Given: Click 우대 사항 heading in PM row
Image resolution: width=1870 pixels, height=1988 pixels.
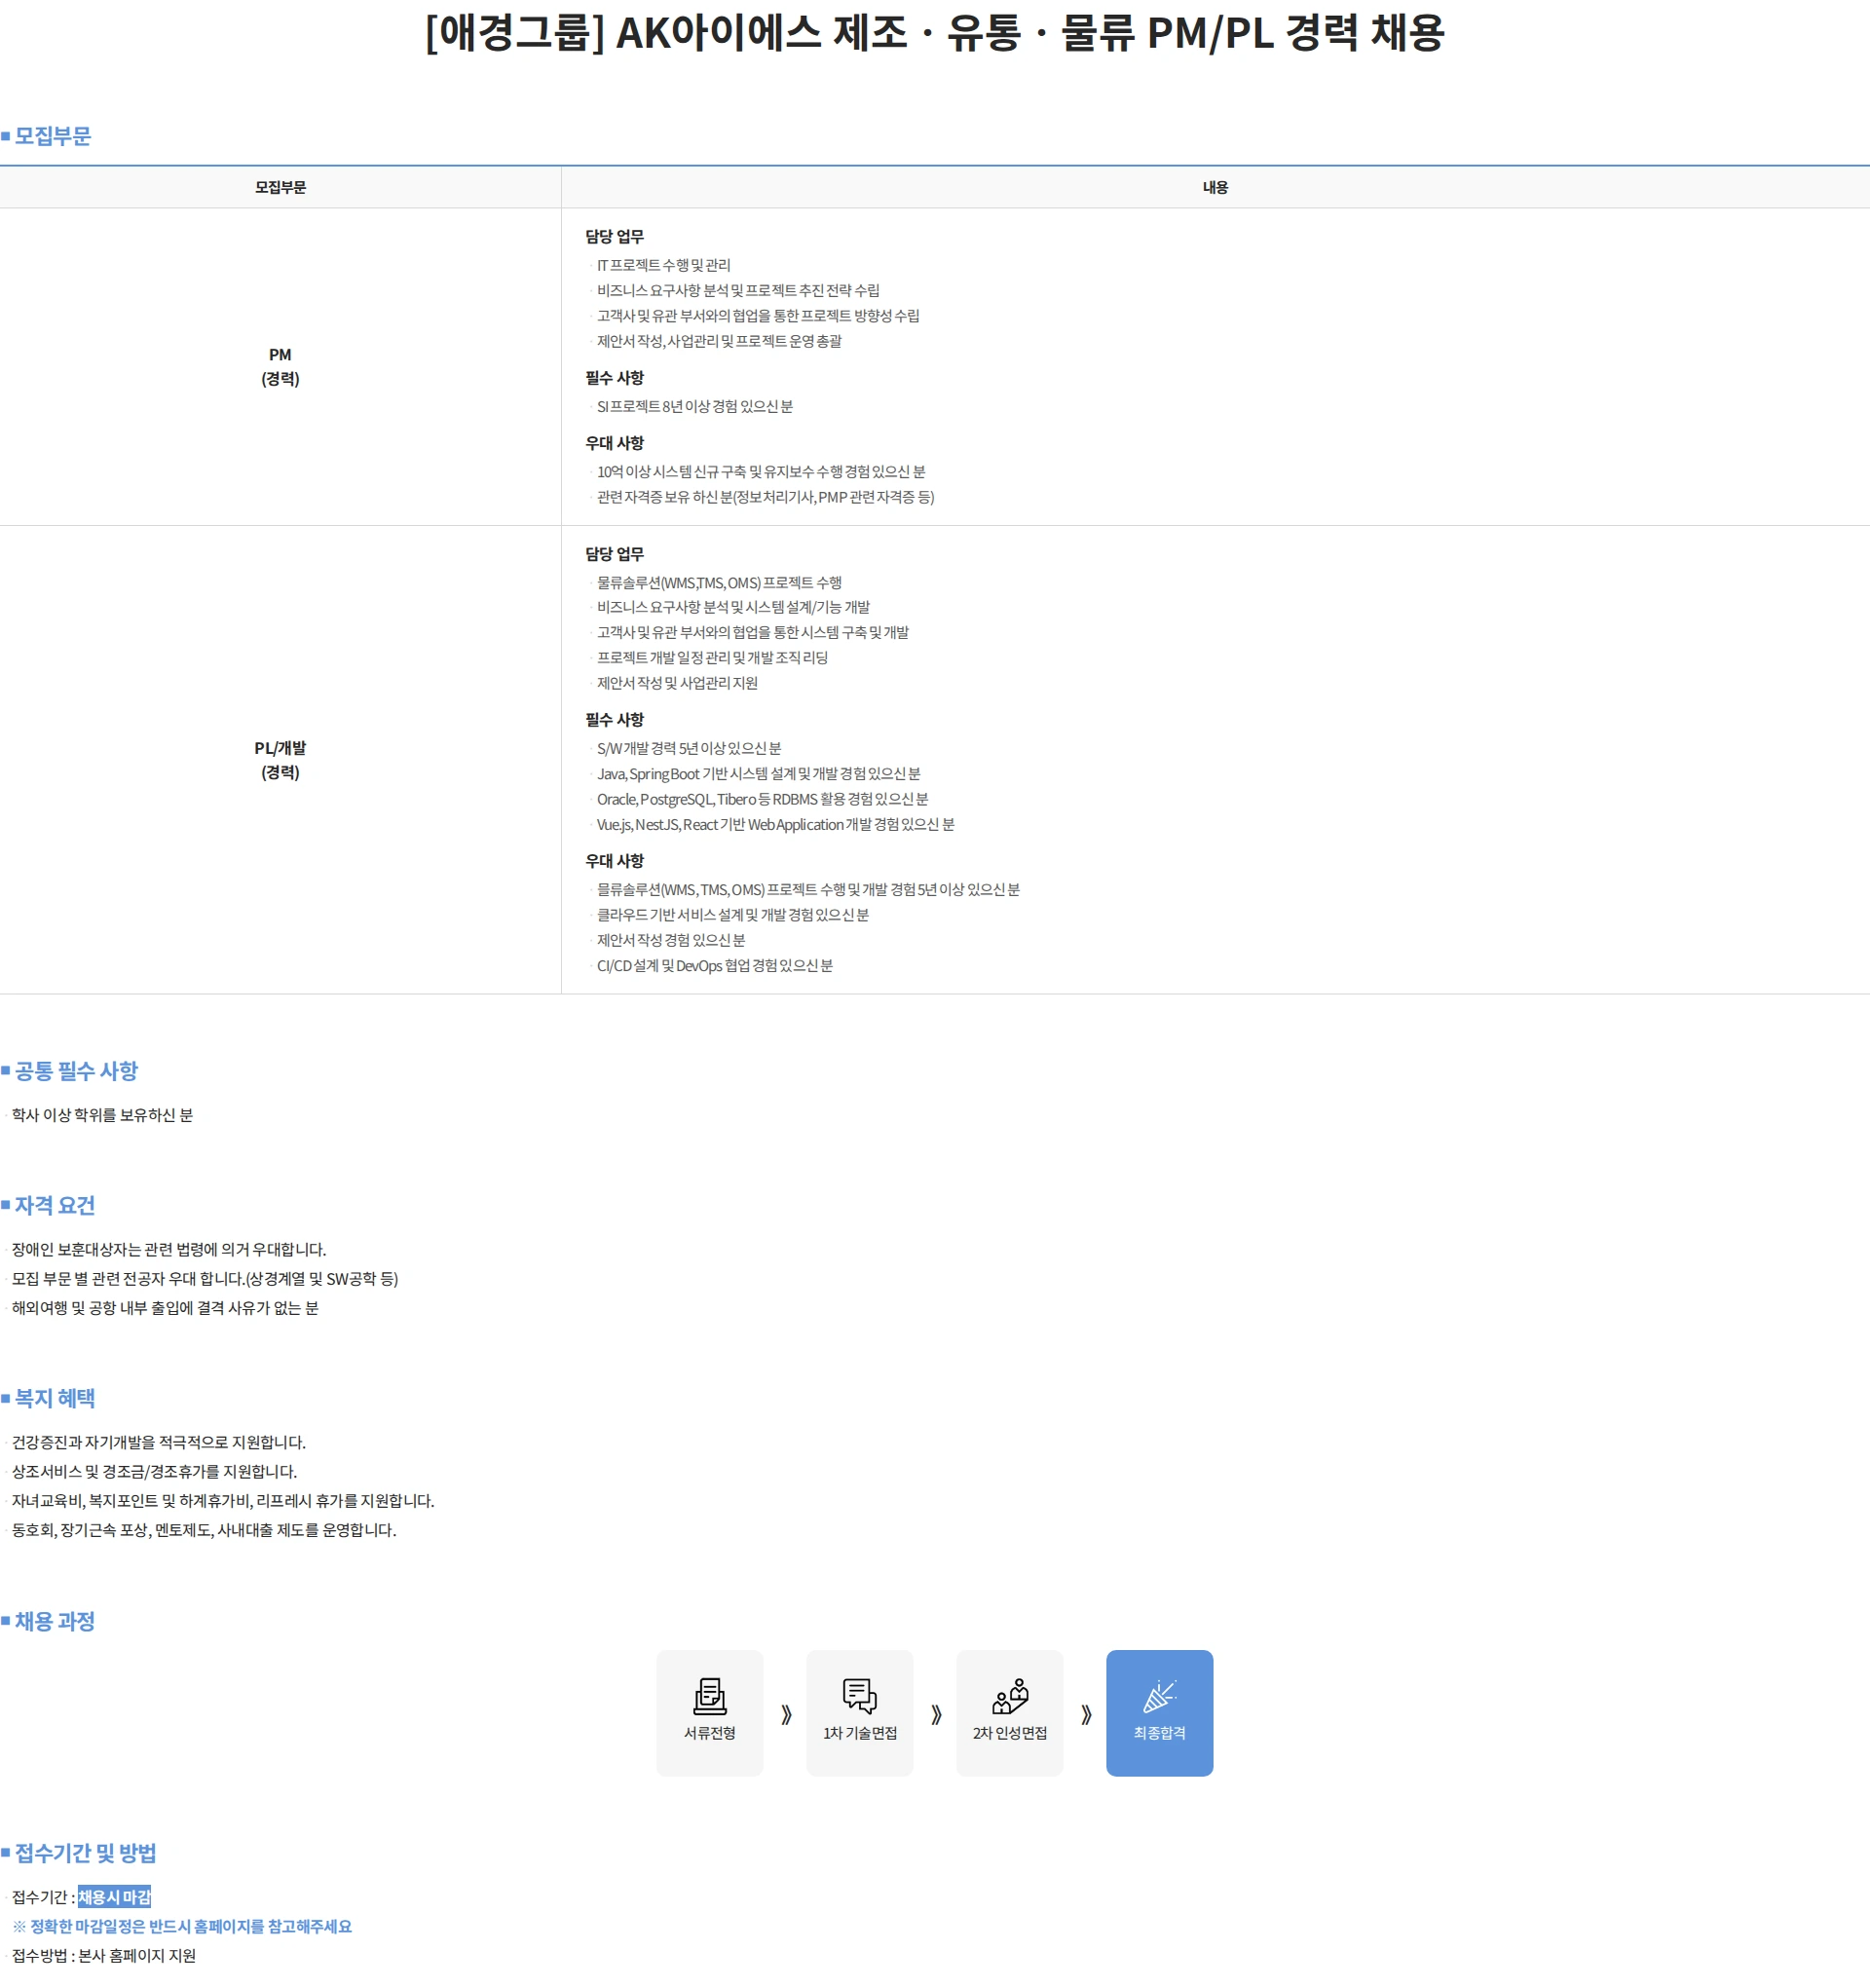Looking at the screenshot, I should (x=614, y=443).
